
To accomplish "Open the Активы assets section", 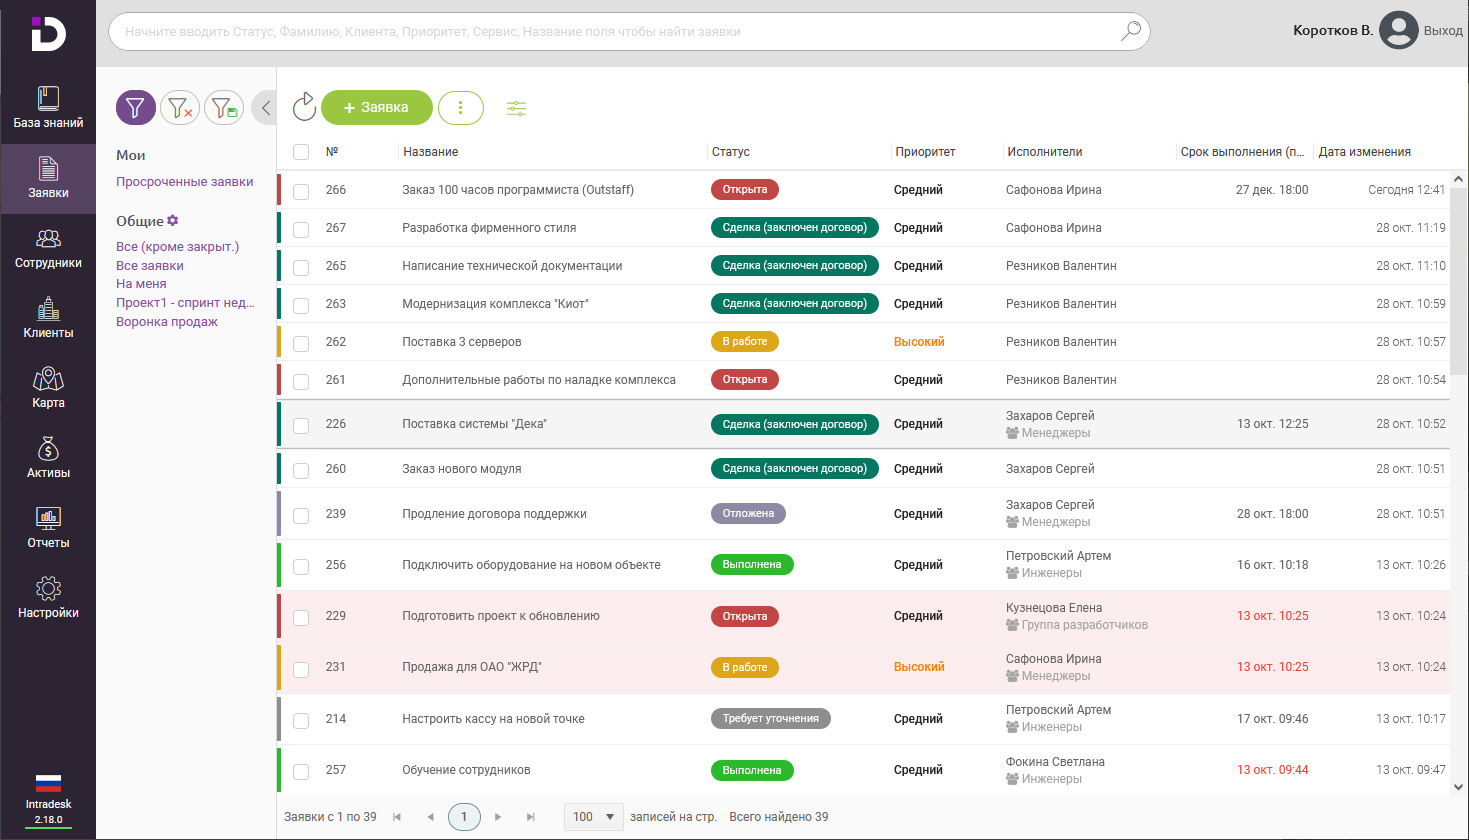I will tap(48, 458).
